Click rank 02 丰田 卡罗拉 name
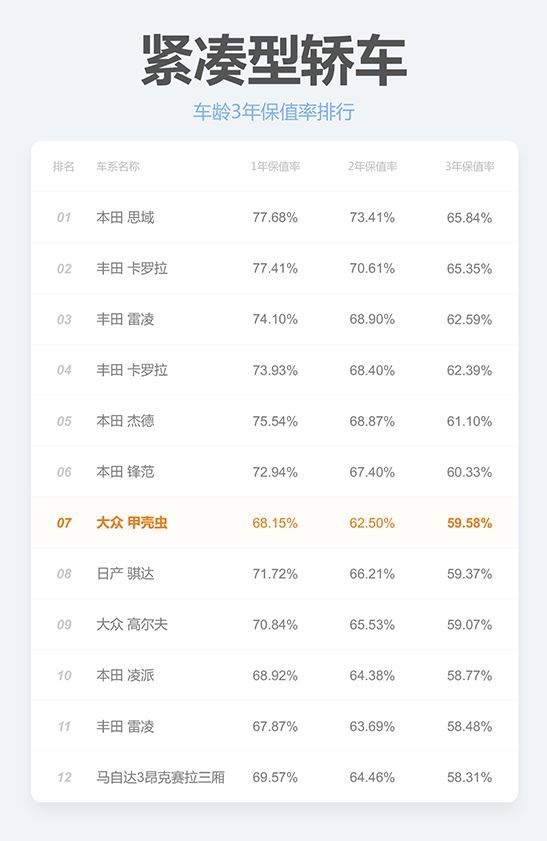This screenshot has height=841, width=547. pyautogui.click(x=132, y=268)
